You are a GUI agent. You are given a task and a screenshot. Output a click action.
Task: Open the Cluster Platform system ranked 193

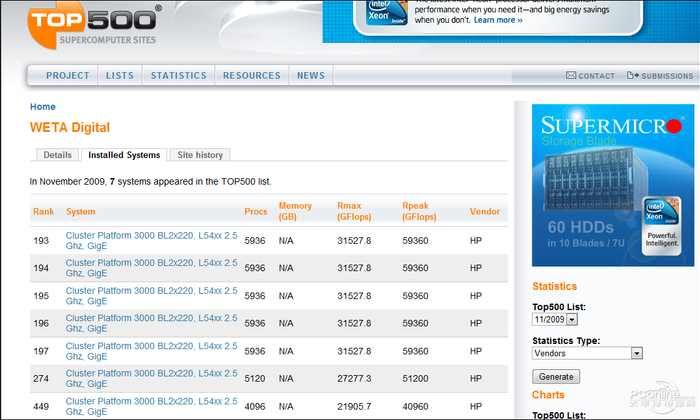pos(151,241)
